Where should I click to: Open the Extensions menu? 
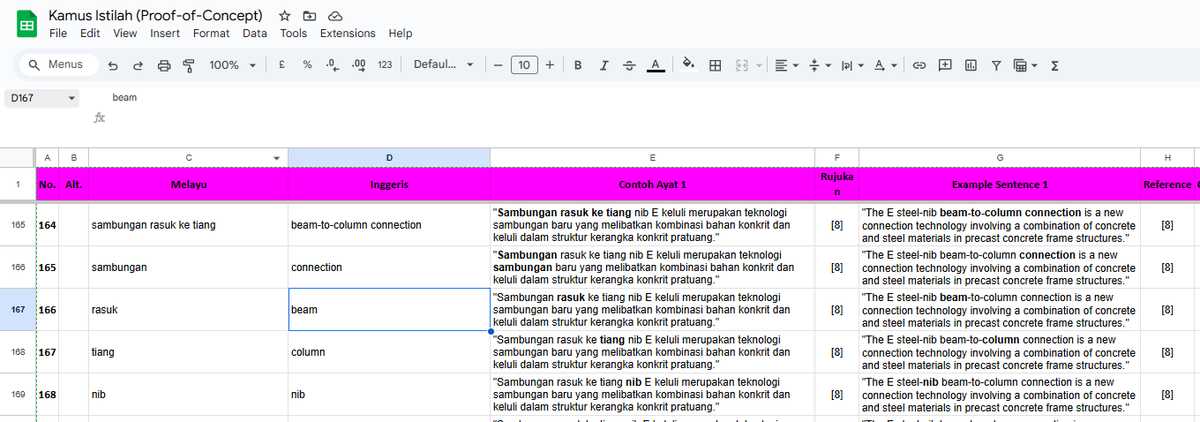(x=348, y=33)
